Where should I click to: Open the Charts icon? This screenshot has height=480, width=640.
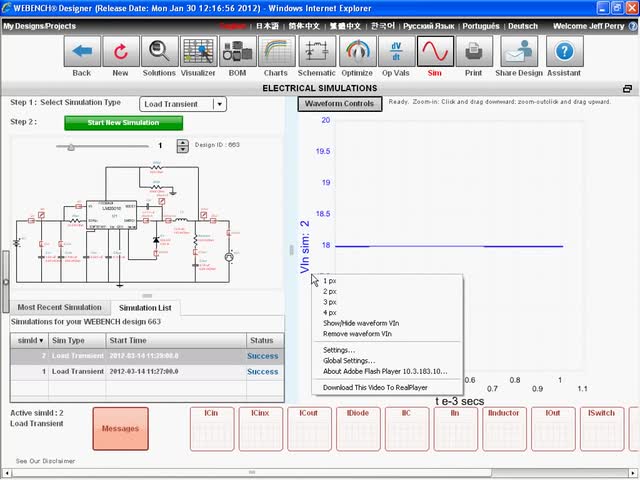(x=276, y=51)
